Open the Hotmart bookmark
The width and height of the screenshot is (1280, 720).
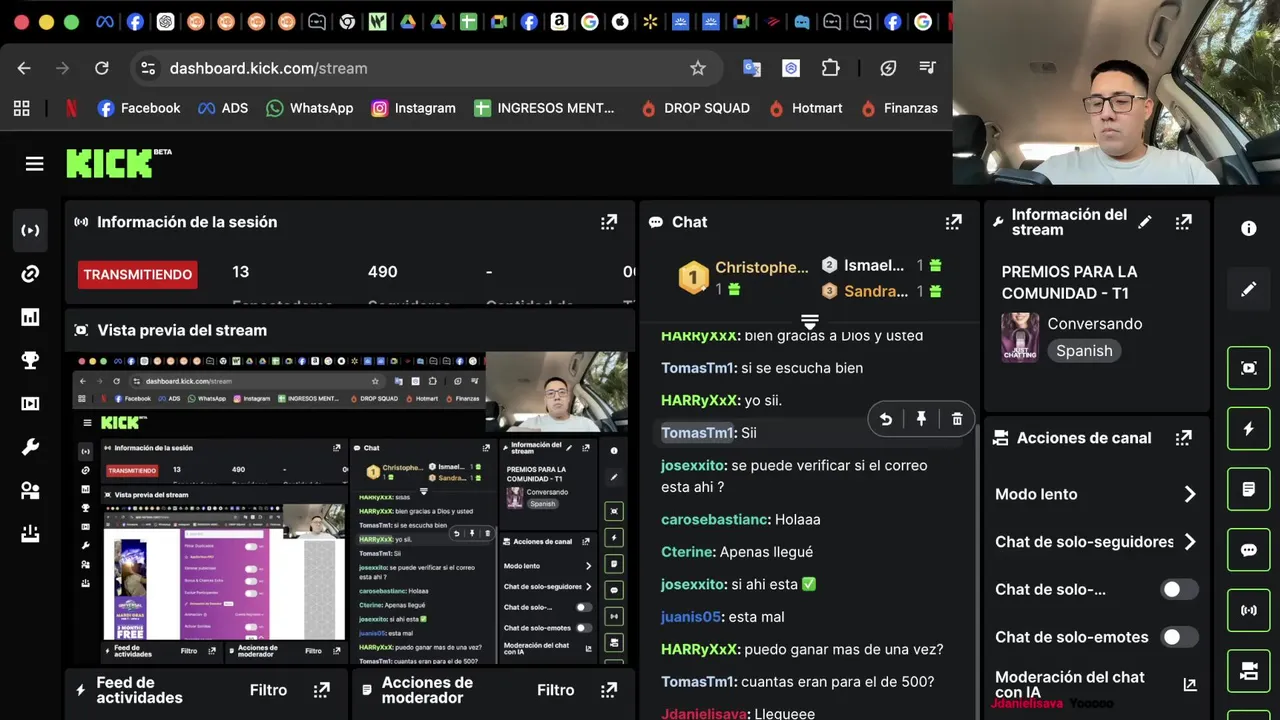point(806,108)
